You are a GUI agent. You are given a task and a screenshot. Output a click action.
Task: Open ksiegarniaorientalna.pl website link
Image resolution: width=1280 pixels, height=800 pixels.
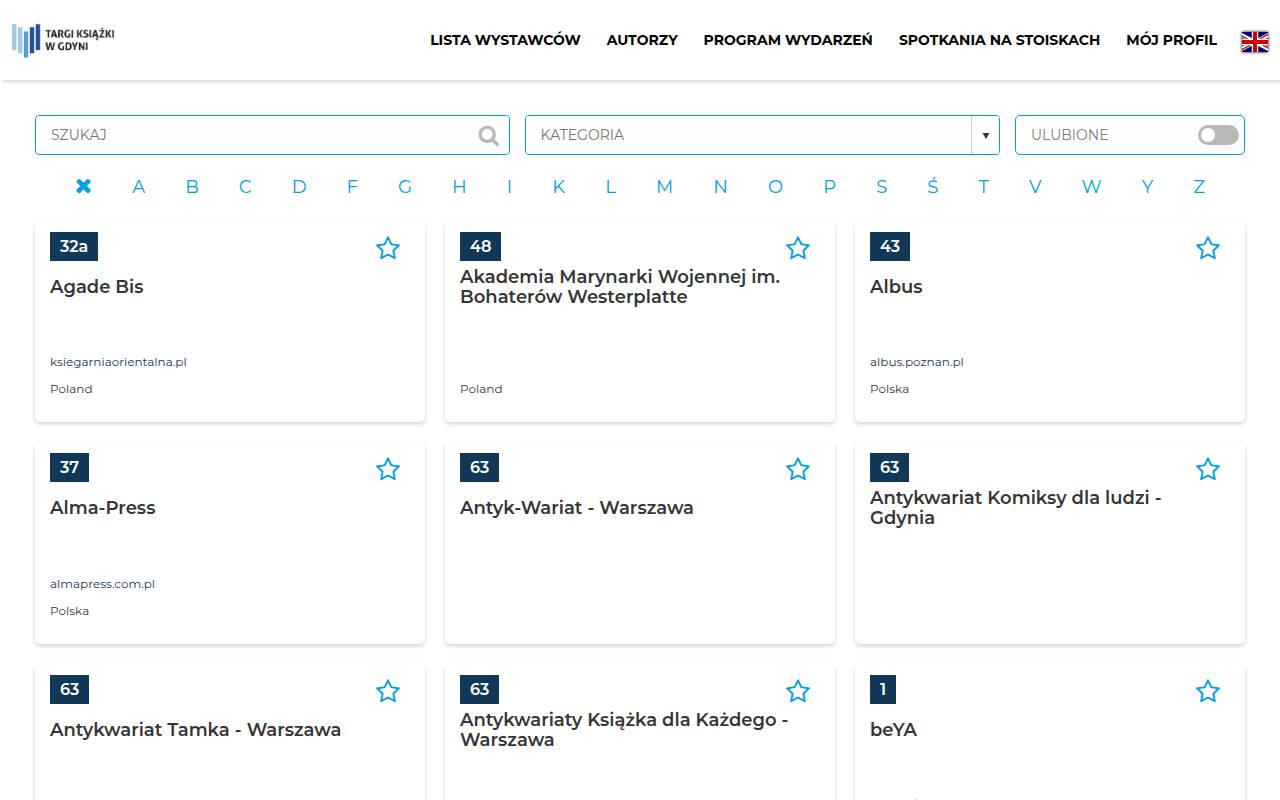[118, 362]
